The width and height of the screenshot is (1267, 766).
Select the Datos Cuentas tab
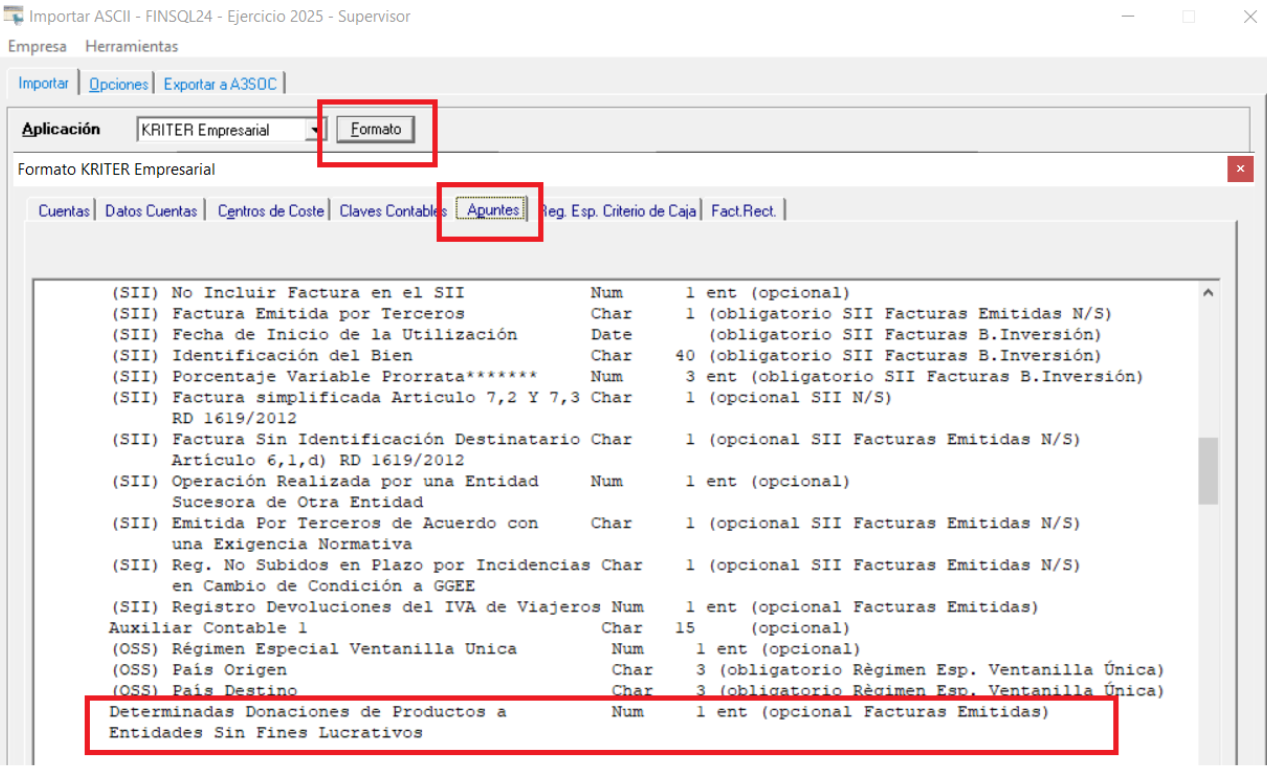pyautogui.click(x=151, y=211)
